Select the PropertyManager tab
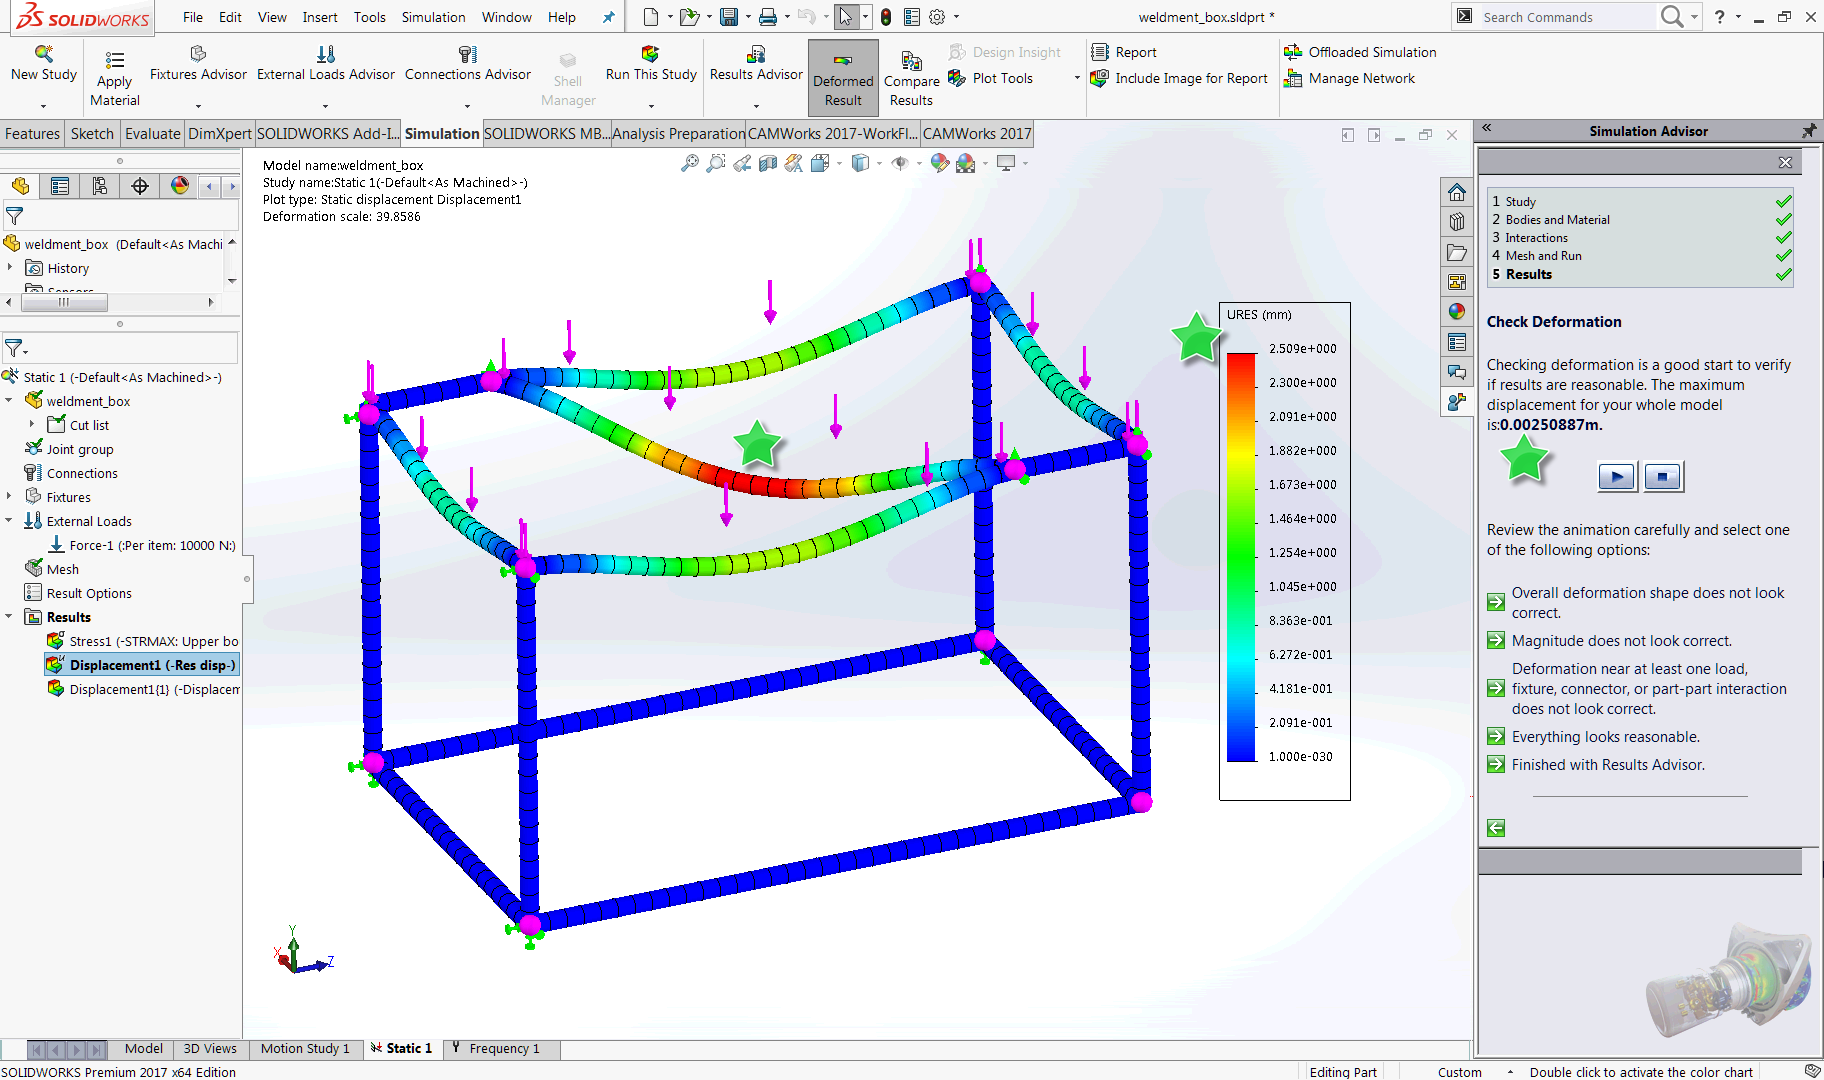The height and width of the screenshot is (1080, 1824). tap(60, 186)
